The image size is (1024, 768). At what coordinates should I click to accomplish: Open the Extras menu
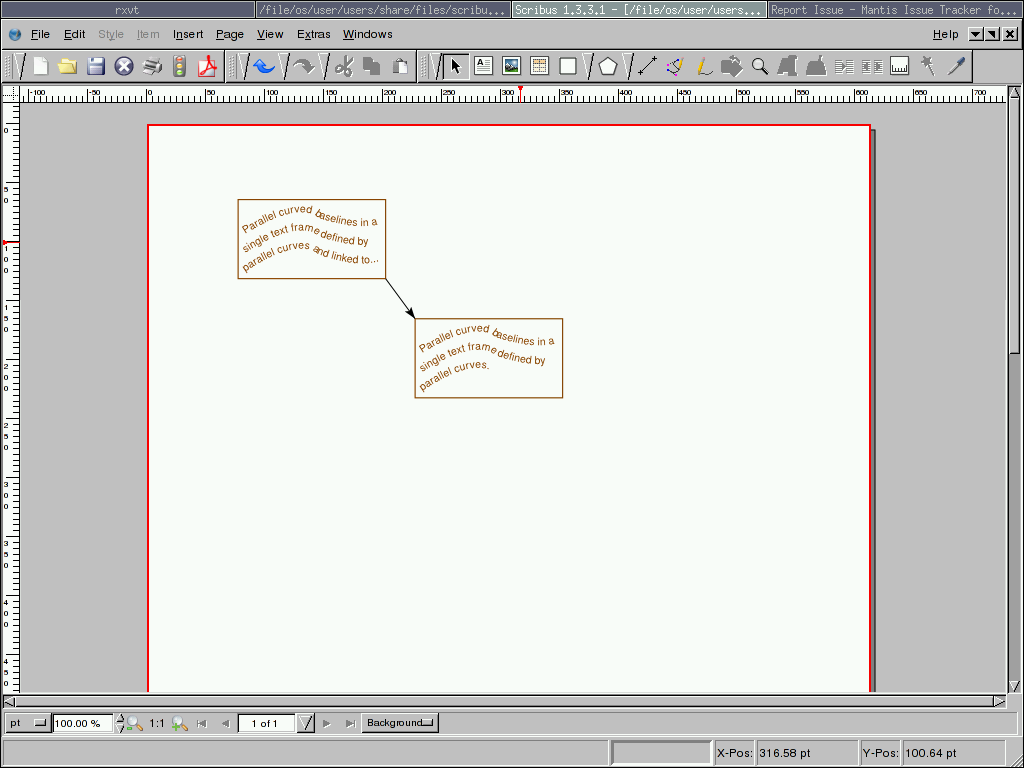(313, 34)
